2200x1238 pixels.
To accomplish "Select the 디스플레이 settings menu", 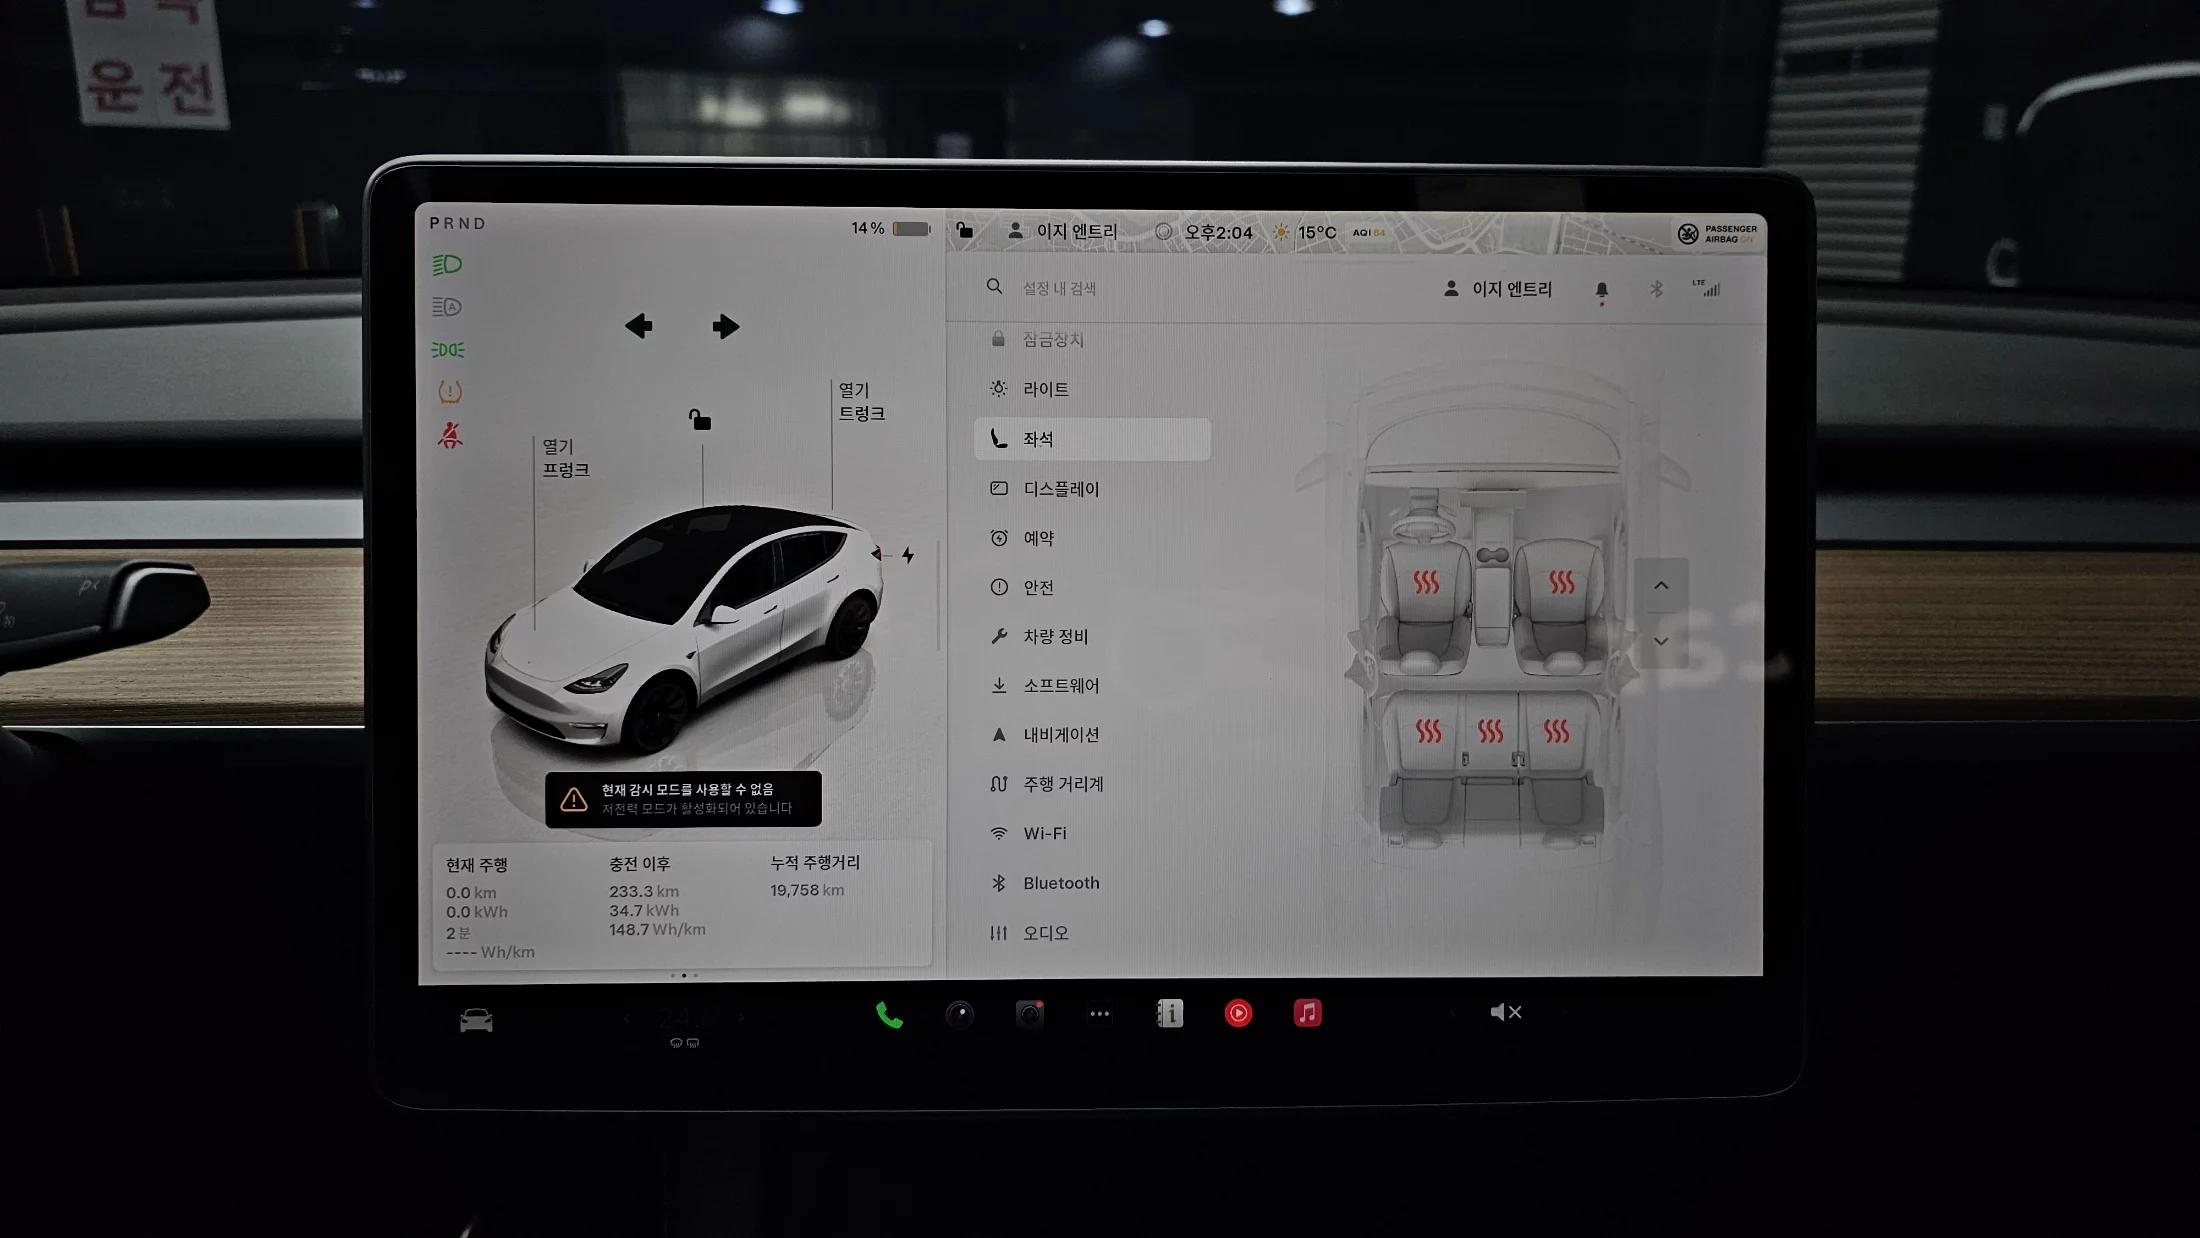I will pos(1060,489).
